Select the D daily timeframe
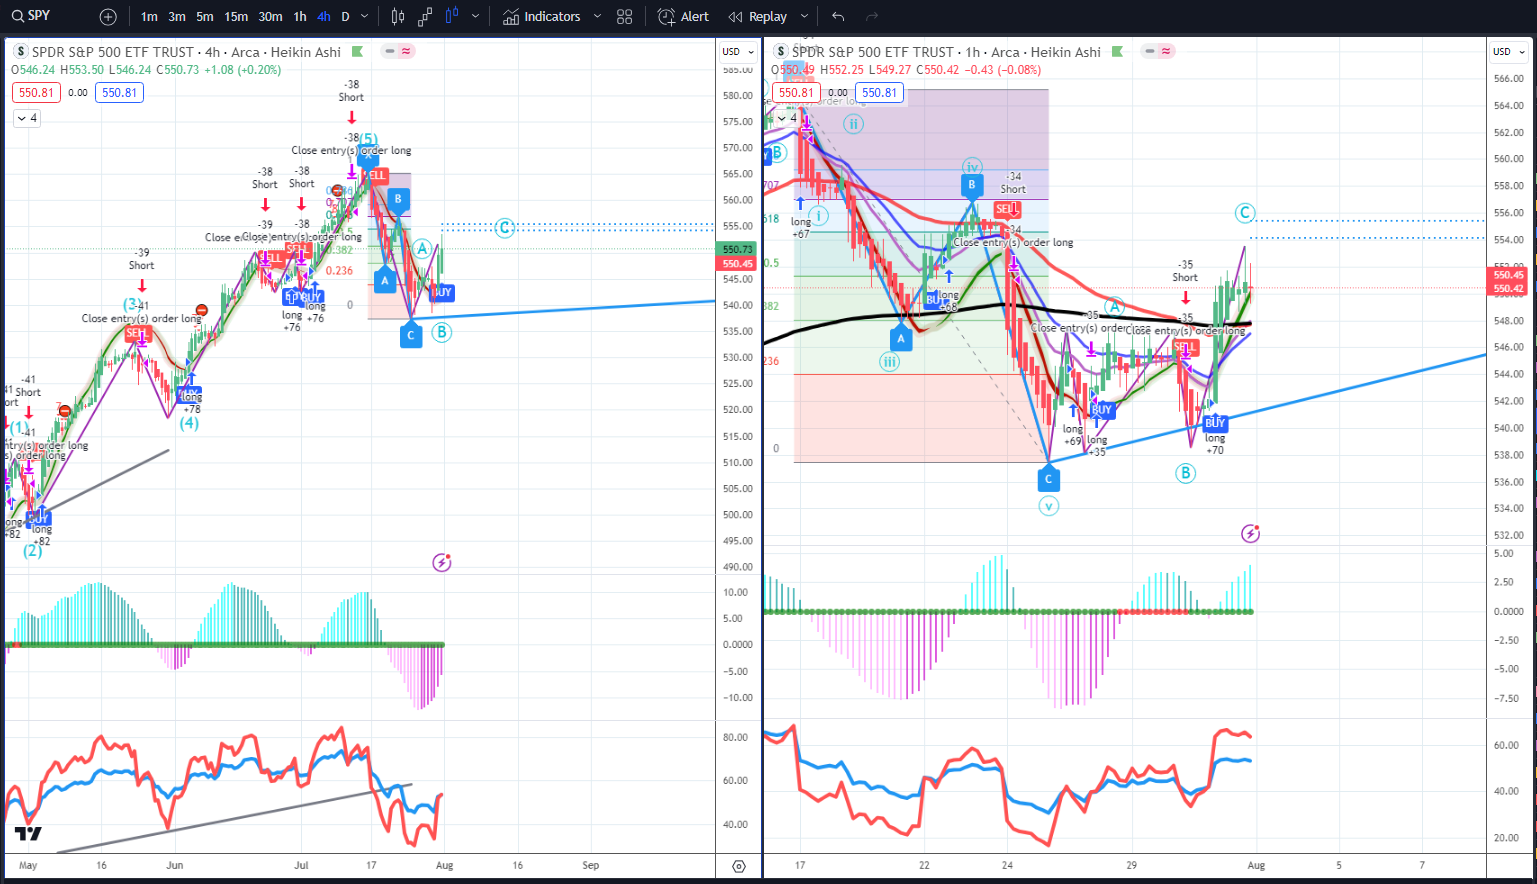1537x884 pixels. [345, 17]
